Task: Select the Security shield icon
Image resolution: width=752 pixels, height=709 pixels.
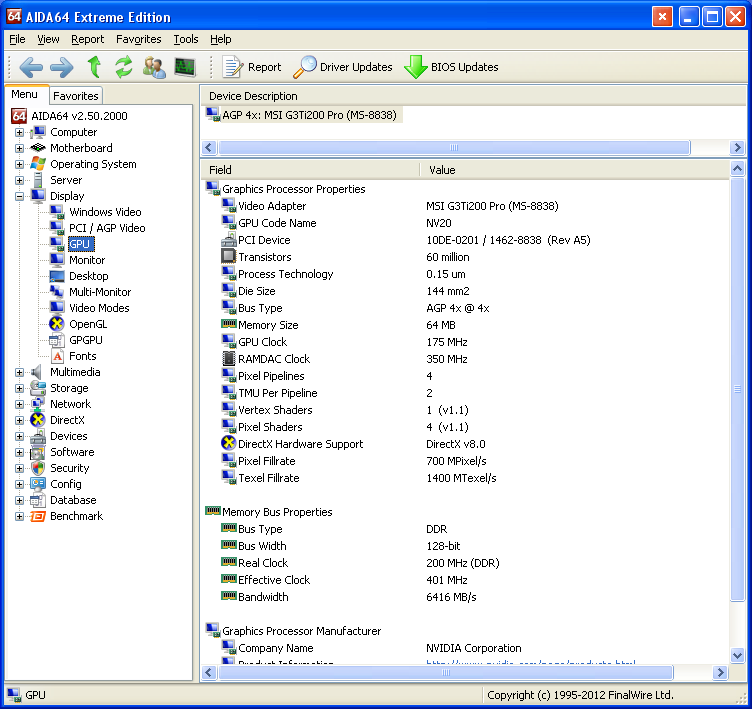Action: (37, 468)
